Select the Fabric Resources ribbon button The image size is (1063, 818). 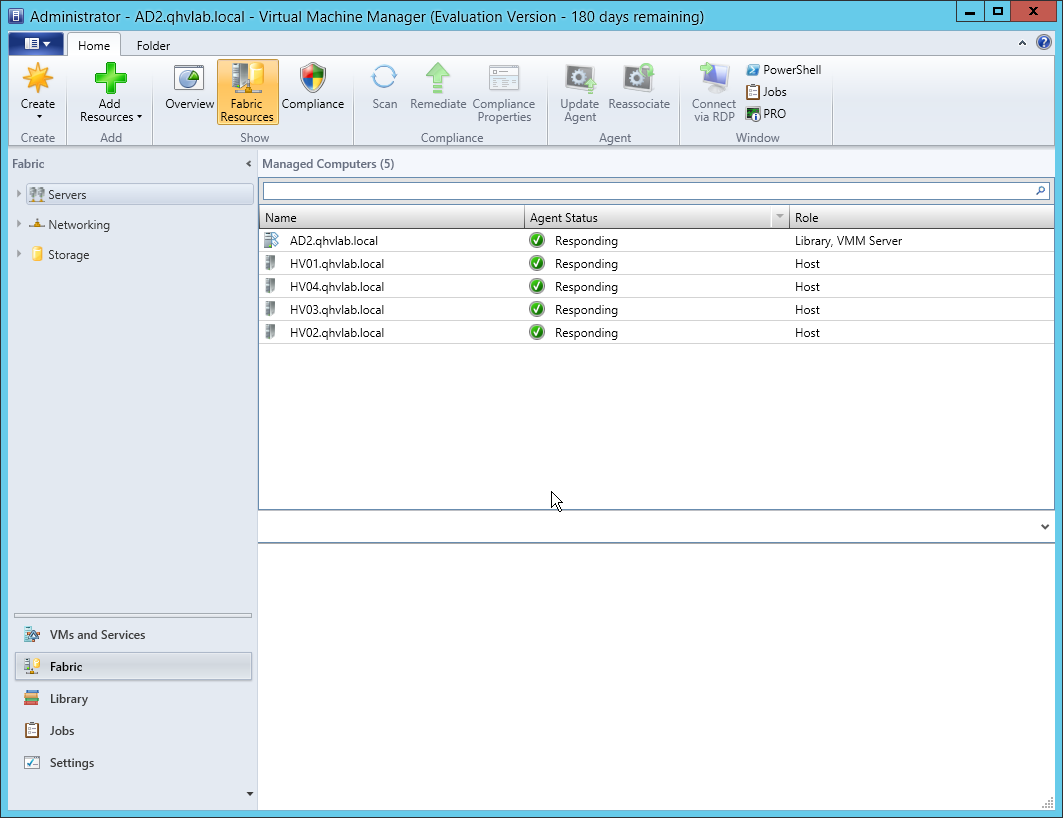pos(247,92)
